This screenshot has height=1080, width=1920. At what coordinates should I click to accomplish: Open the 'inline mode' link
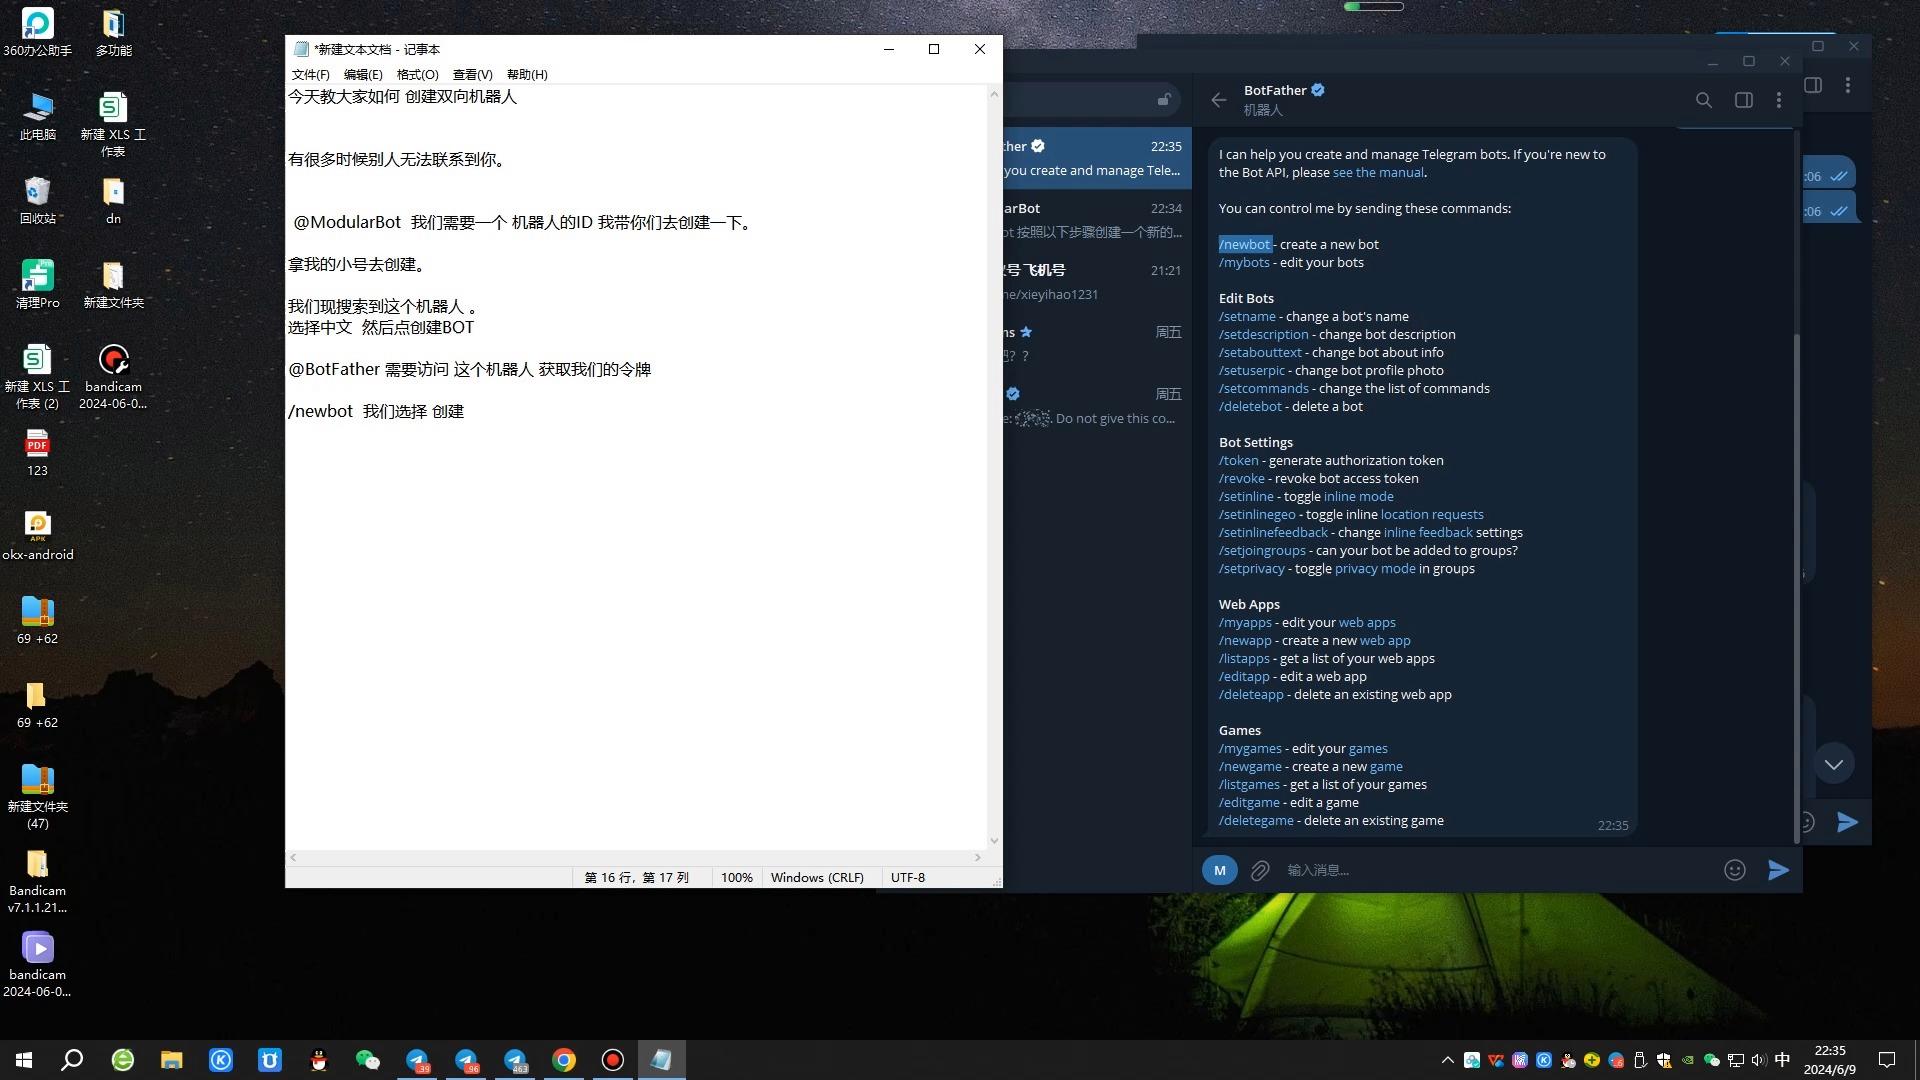pyautogui.click(x=1358, y=496)
